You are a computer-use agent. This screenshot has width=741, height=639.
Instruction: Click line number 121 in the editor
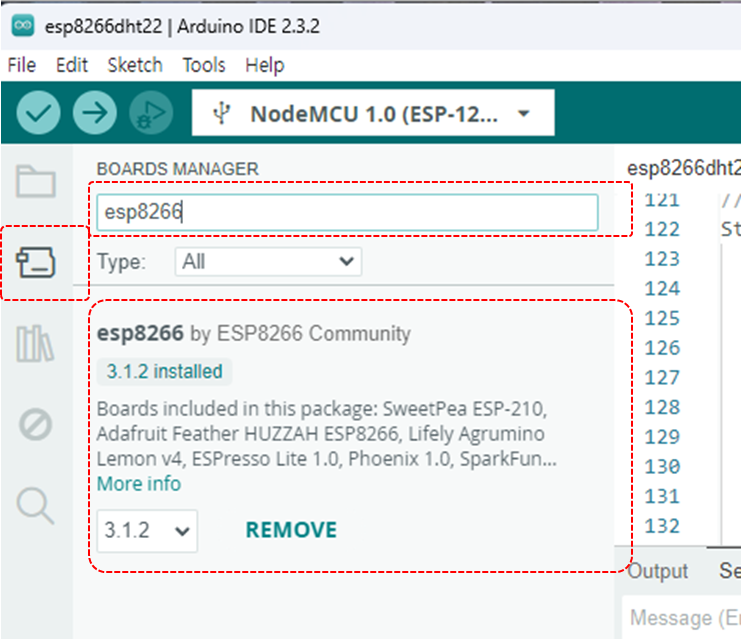pos(662,200)
